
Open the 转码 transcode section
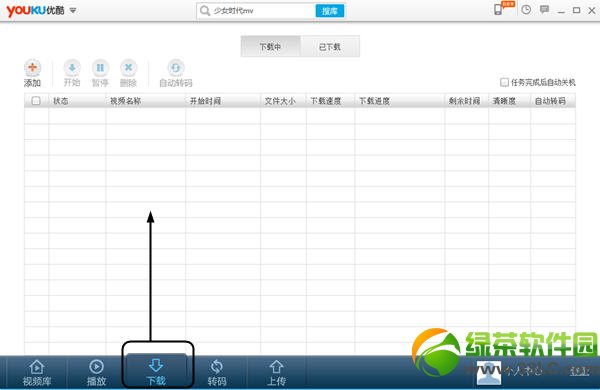217,372
